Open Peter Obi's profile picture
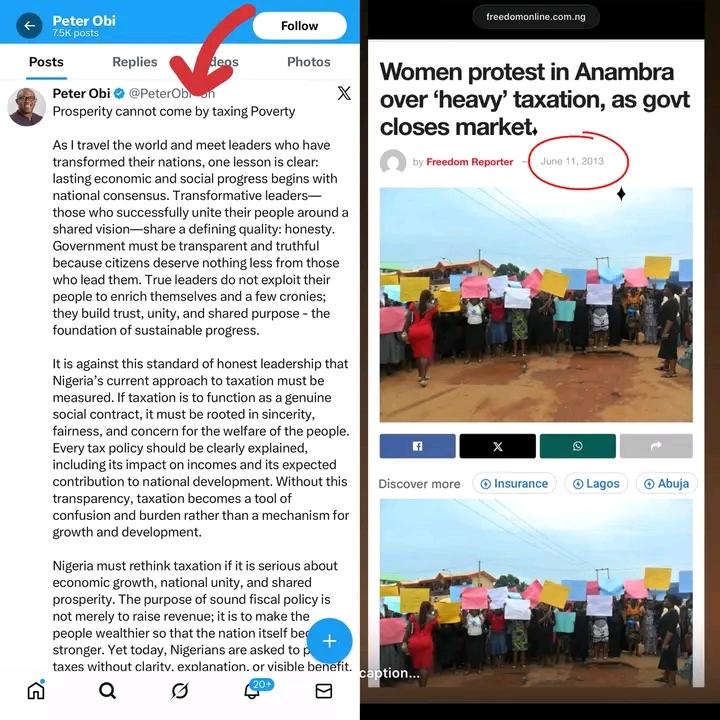Screen dimensions: 720x720 (27, 107)
